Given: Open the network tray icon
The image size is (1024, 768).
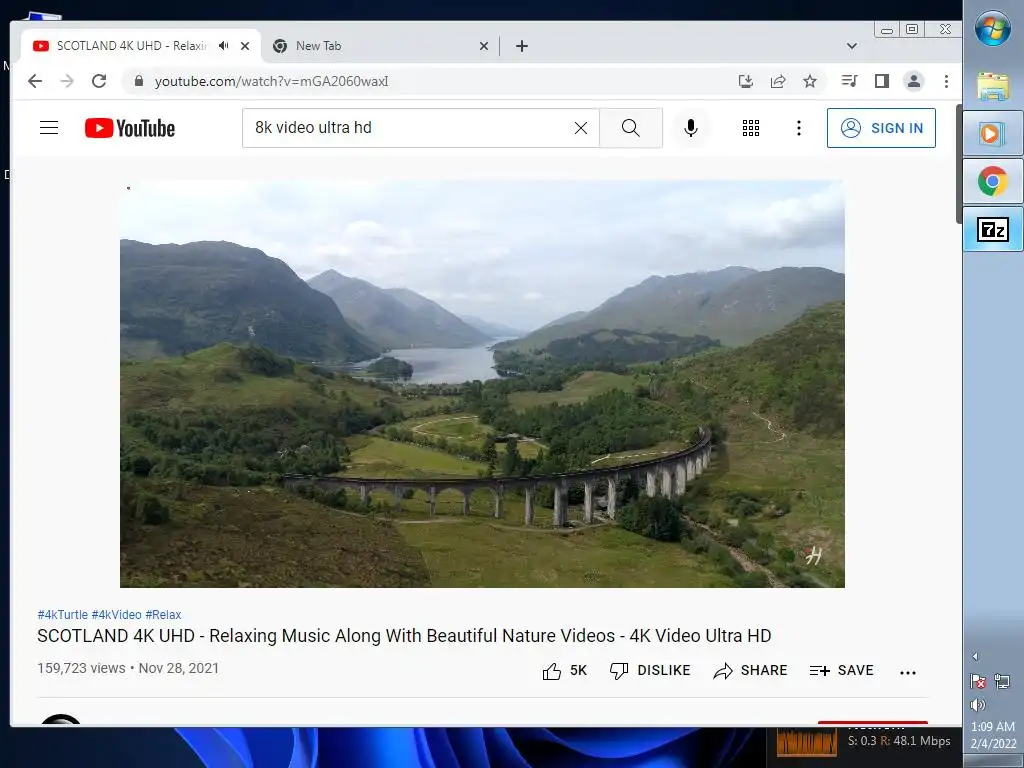Looking at the screenshot, I should tap(1002, 682).
